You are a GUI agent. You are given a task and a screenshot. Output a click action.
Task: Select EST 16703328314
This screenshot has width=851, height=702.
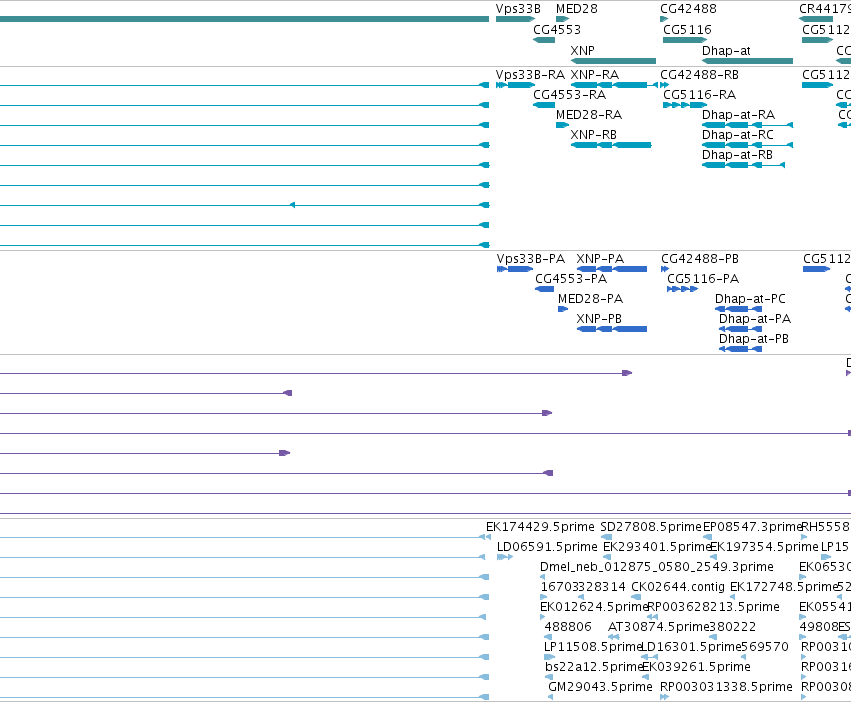583,587
